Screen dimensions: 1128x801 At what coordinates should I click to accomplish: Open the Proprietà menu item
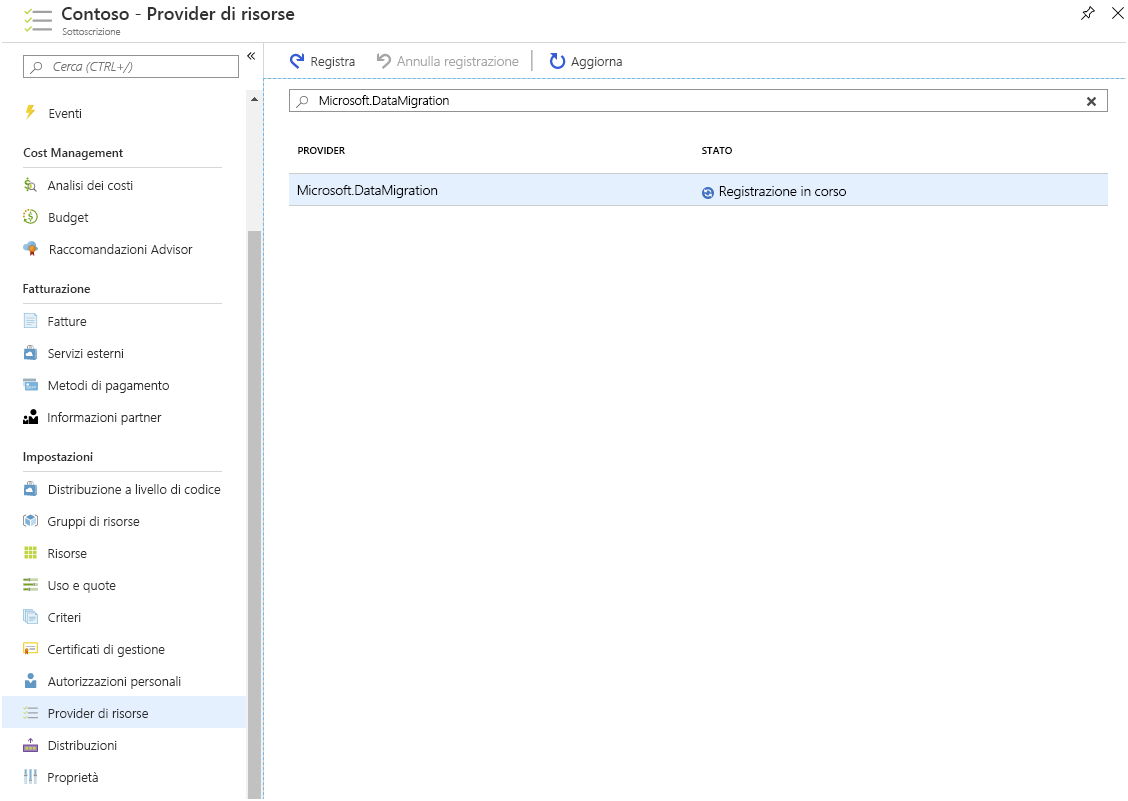[73, 777]
